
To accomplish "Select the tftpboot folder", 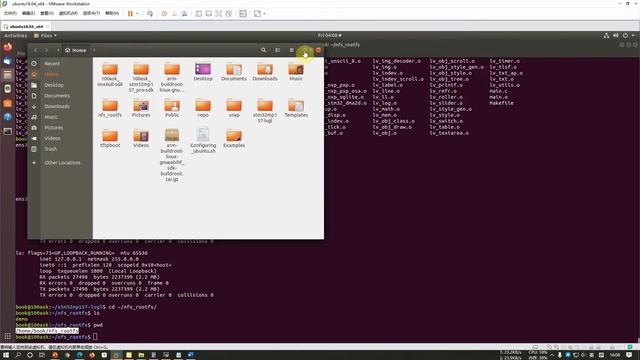I will point(110,138).
